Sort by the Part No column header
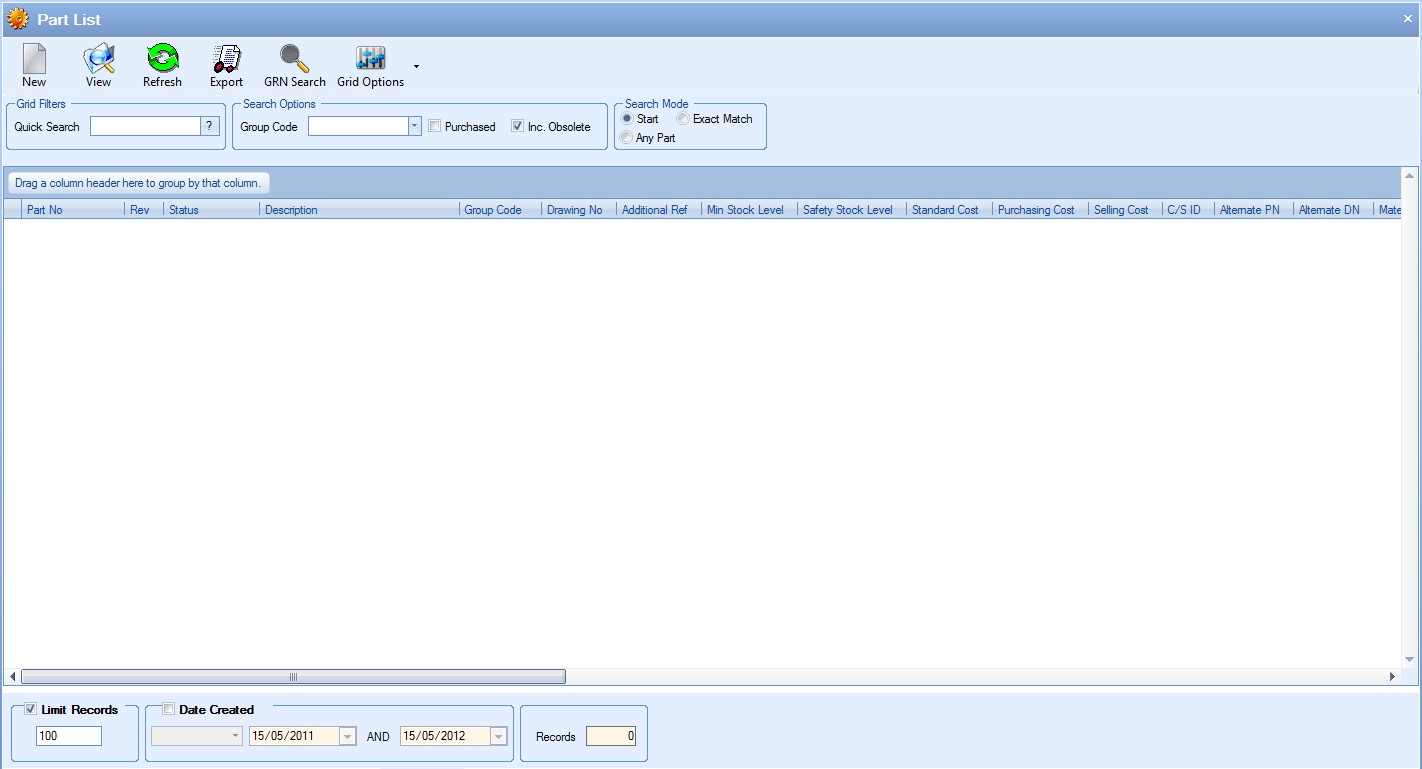Screen dimensions: 1422x769 (x=72, y=210)
